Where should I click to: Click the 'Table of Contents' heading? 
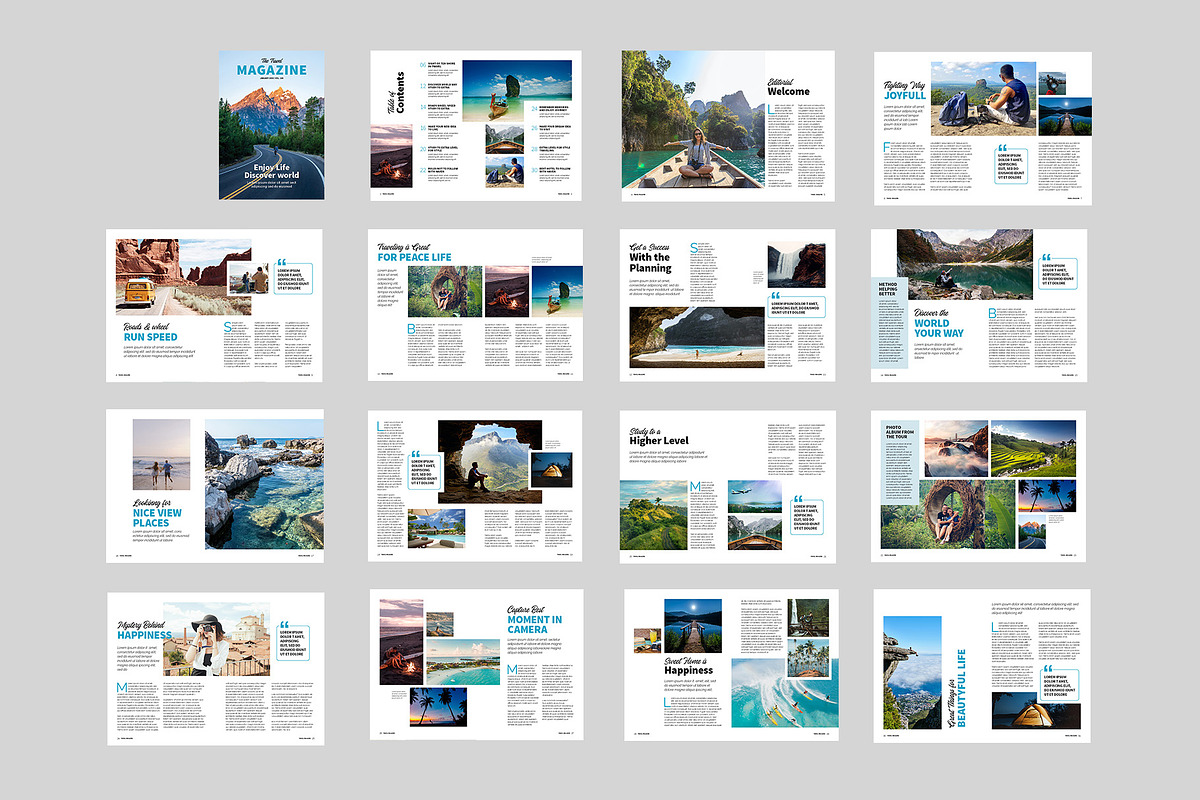pos(396,92)
